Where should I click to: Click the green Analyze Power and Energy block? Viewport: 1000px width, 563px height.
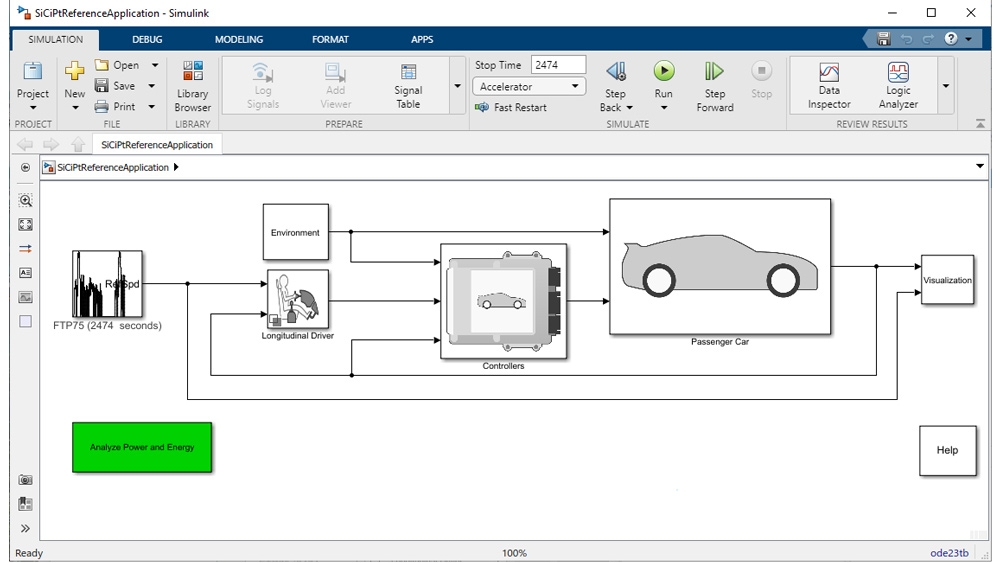[x=142, y=447]
